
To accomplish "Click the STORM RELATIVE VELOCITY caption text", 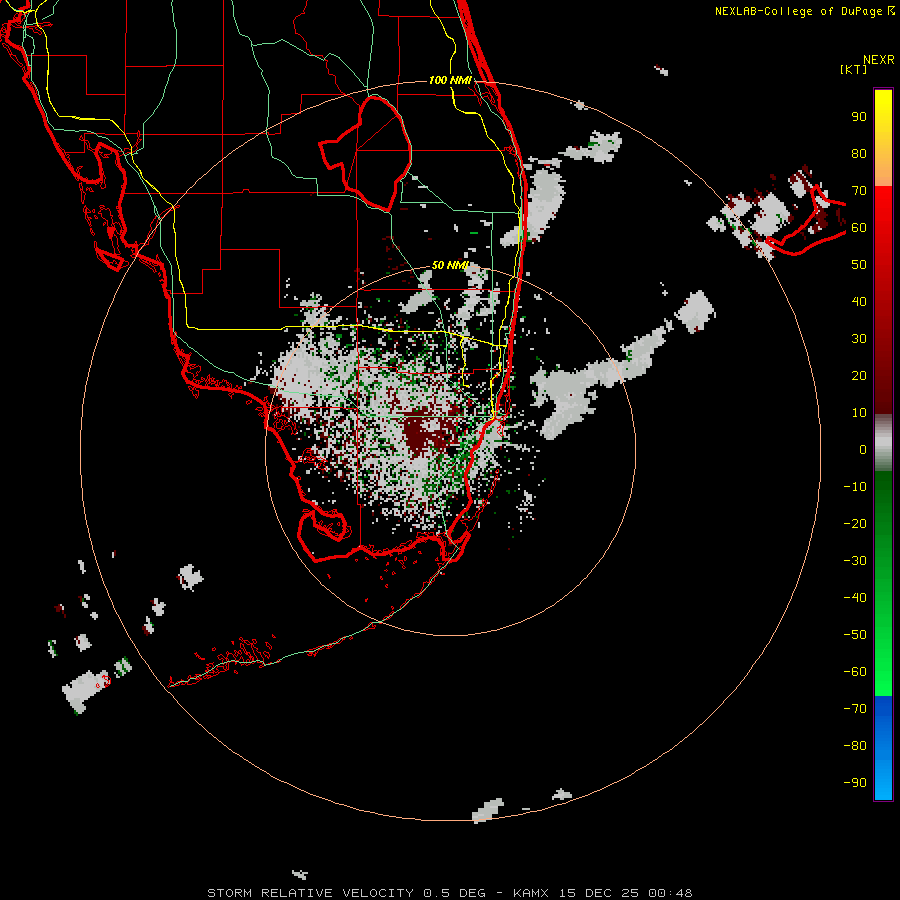I will 310,893.
